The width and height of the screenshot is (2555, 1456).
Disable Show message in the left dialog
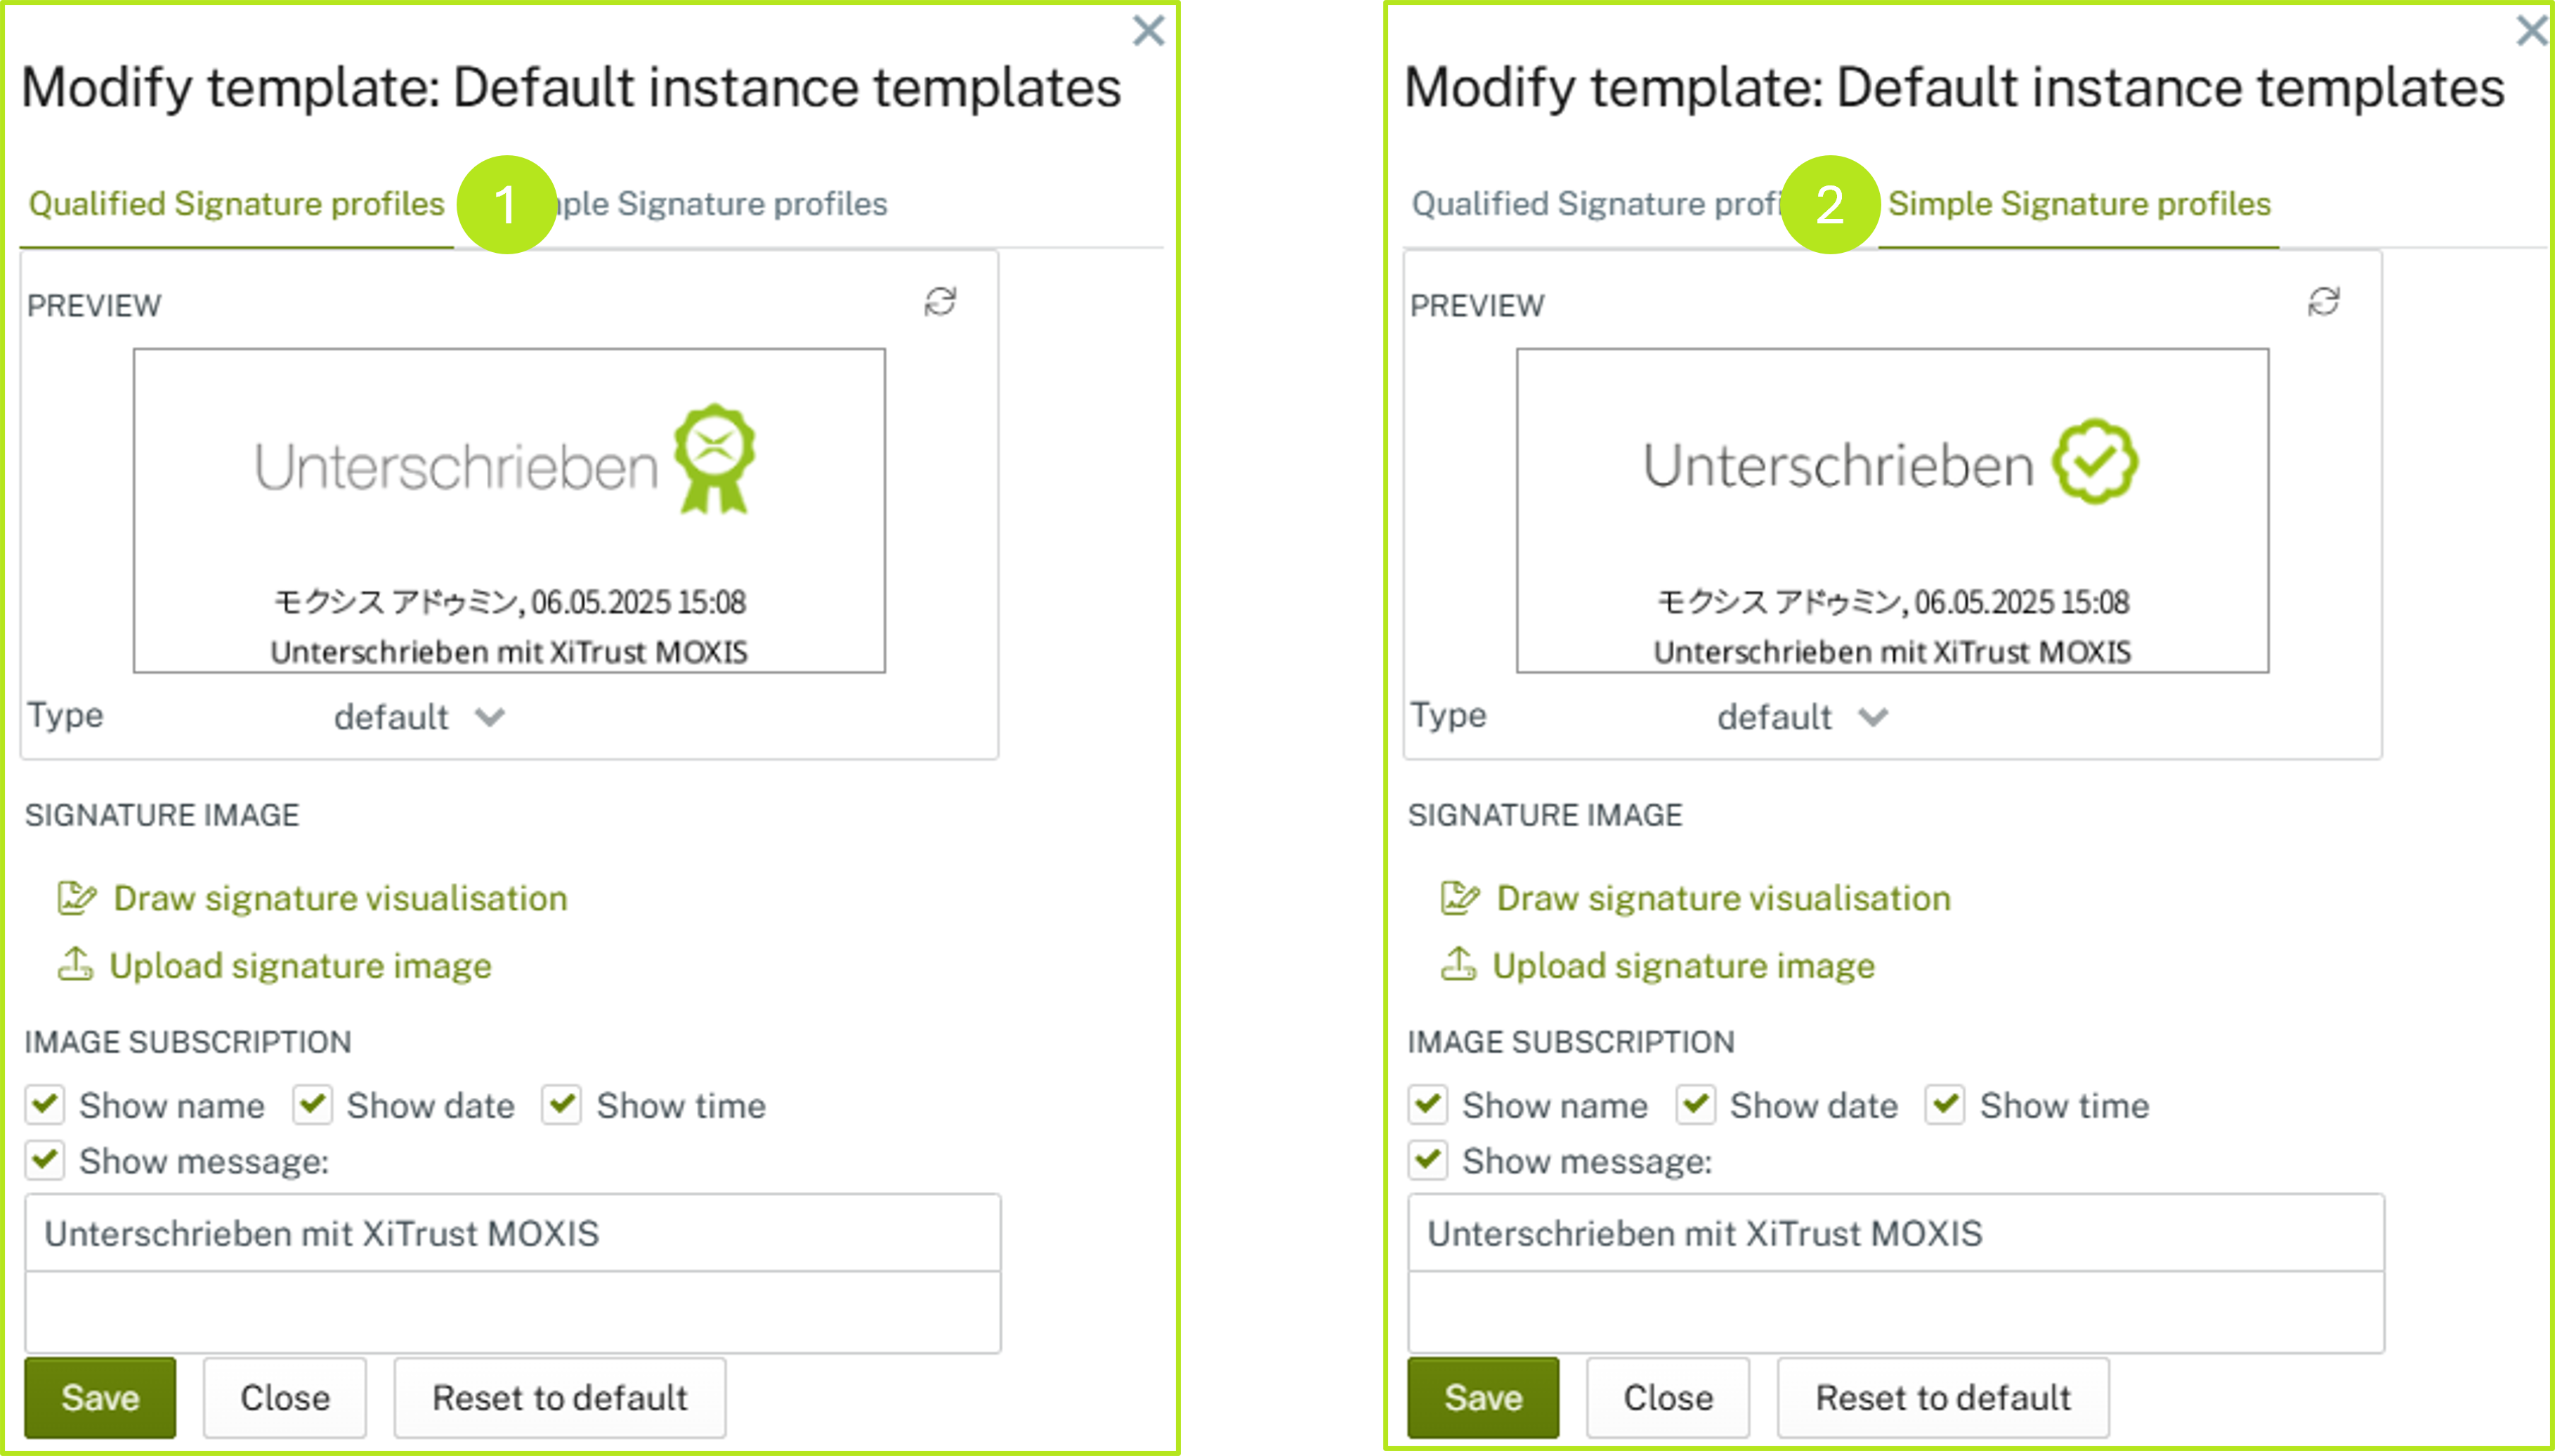(x=45, y=1161)
